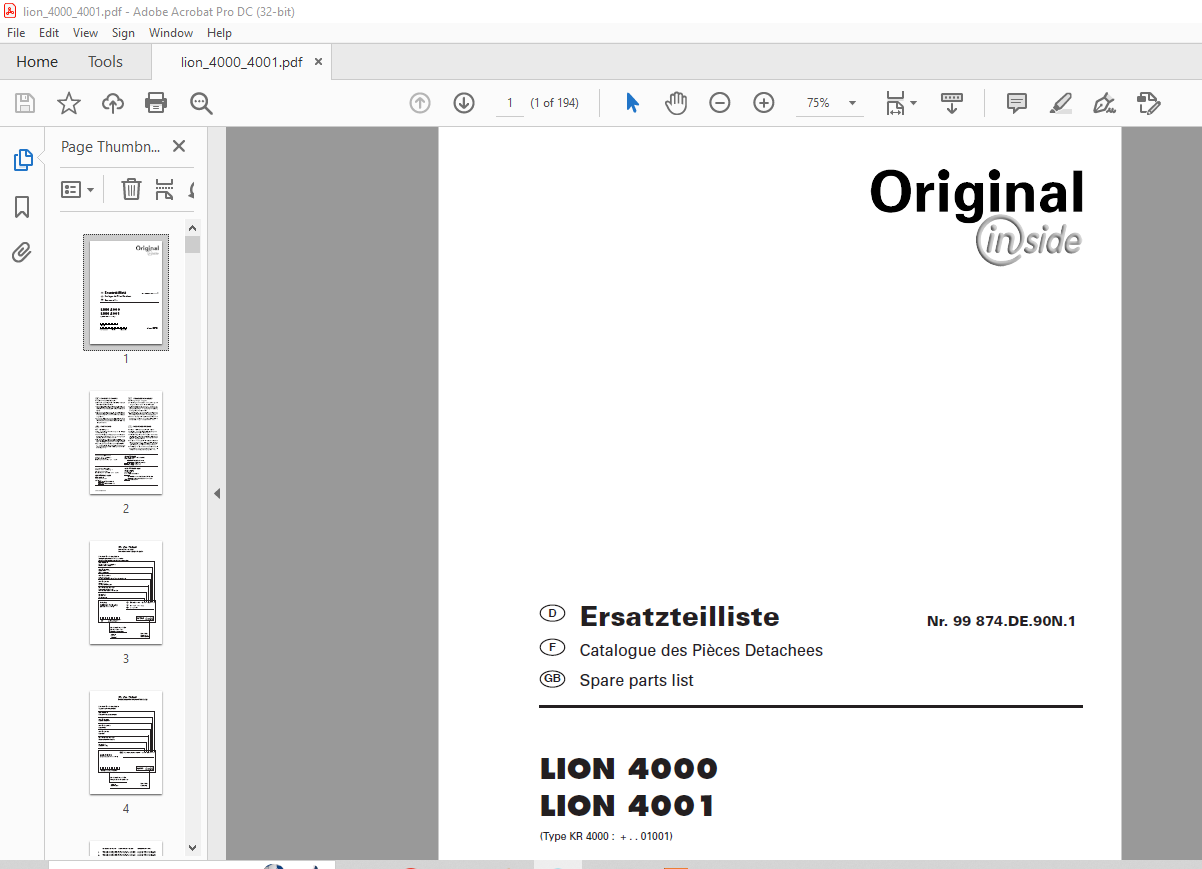Open the Window menu
This screenshot has height=869, width=1202.
(171, 33)
